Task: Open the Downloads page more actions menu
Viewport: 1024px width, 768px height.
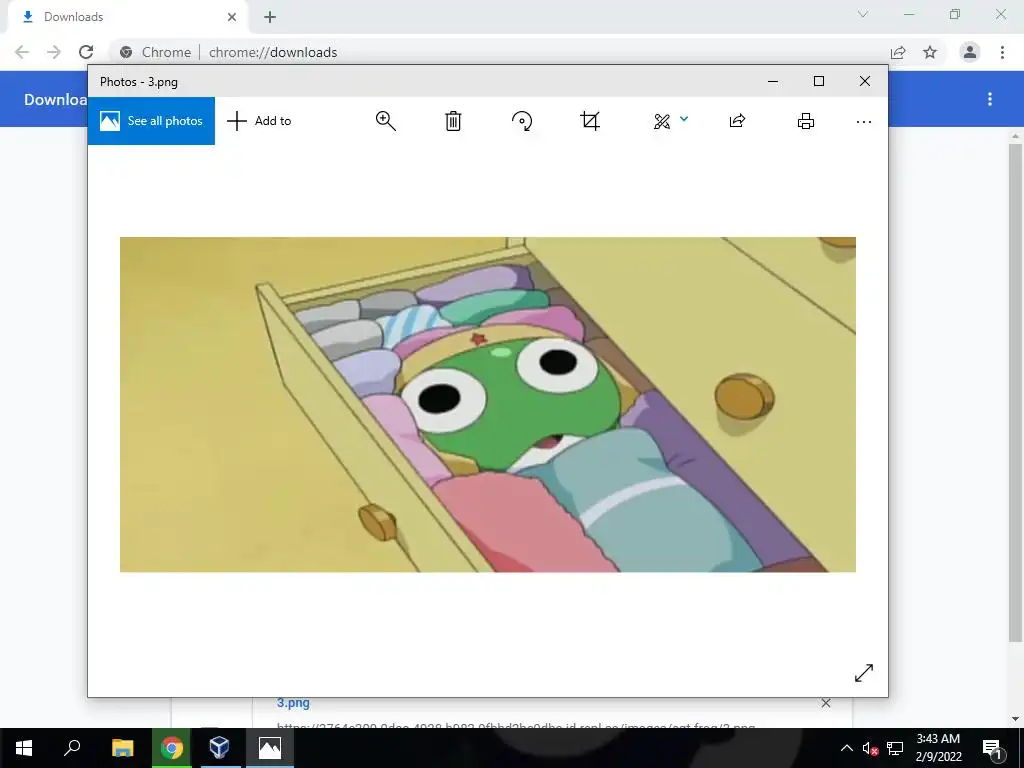Action: (990, 99)
